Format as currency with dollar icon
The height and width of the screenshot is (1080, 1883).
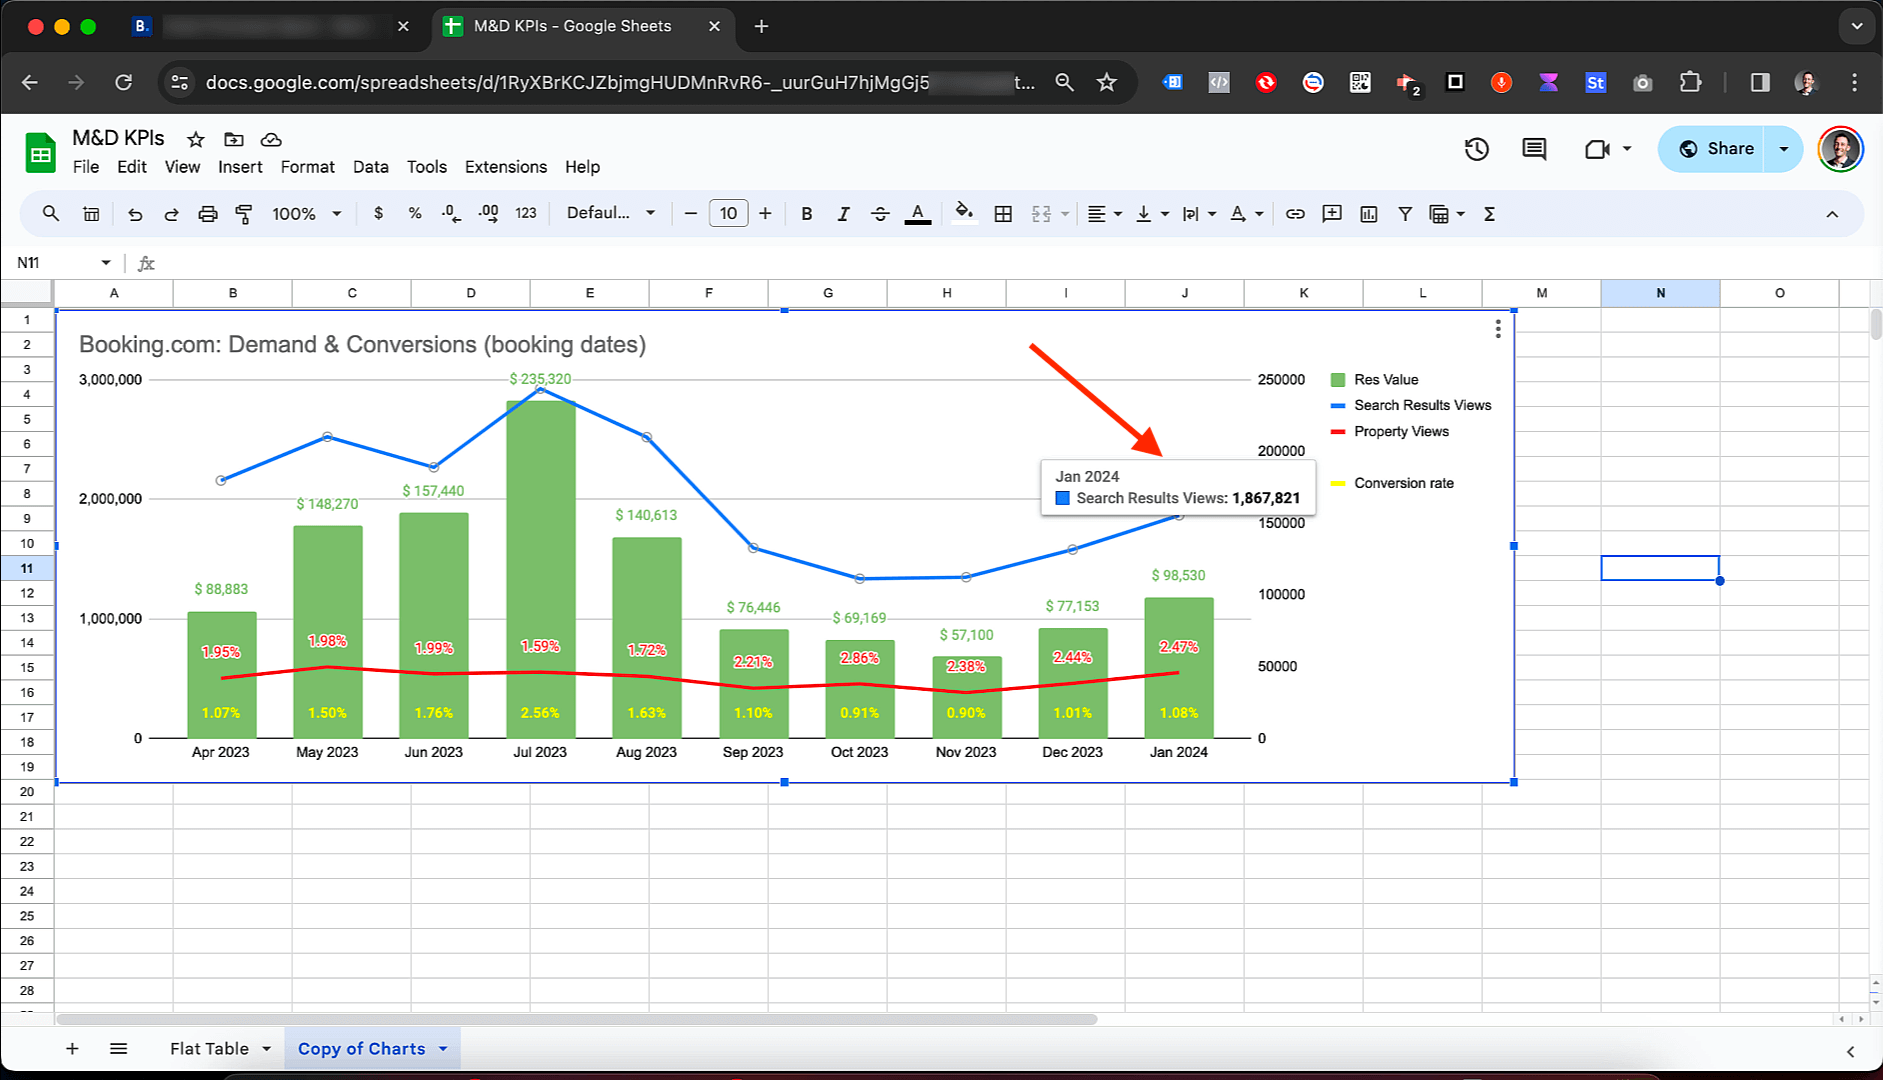click(x=378, y=213)
